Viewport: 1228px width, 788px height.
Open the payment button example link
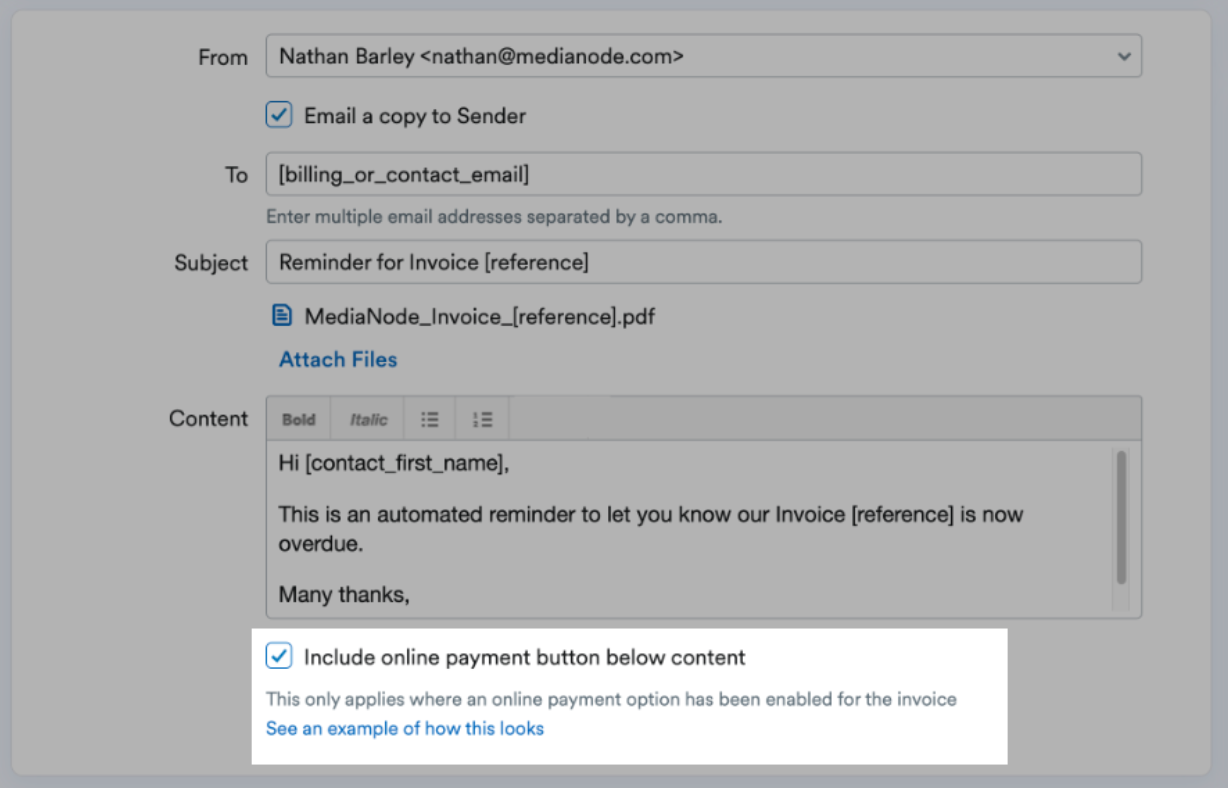(x=403, y=728)
